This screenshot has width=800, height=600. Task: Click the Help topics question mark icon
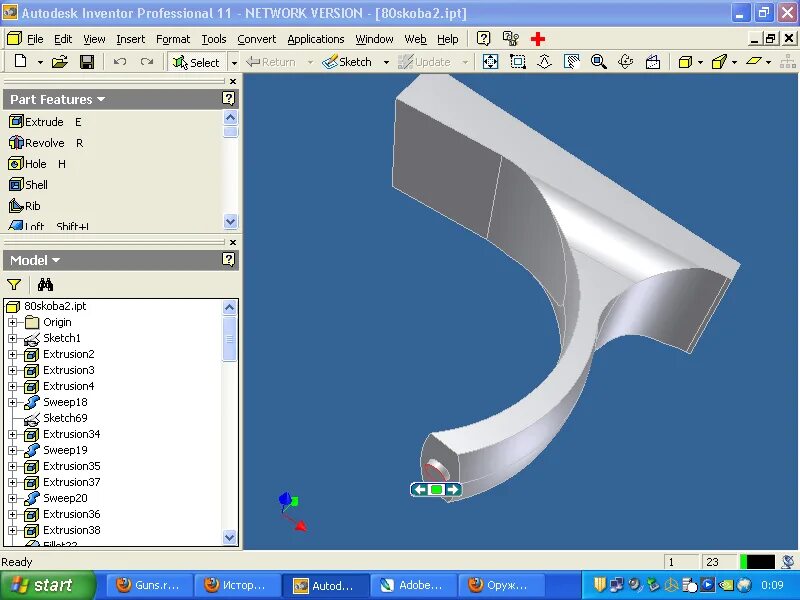(483, 39)
